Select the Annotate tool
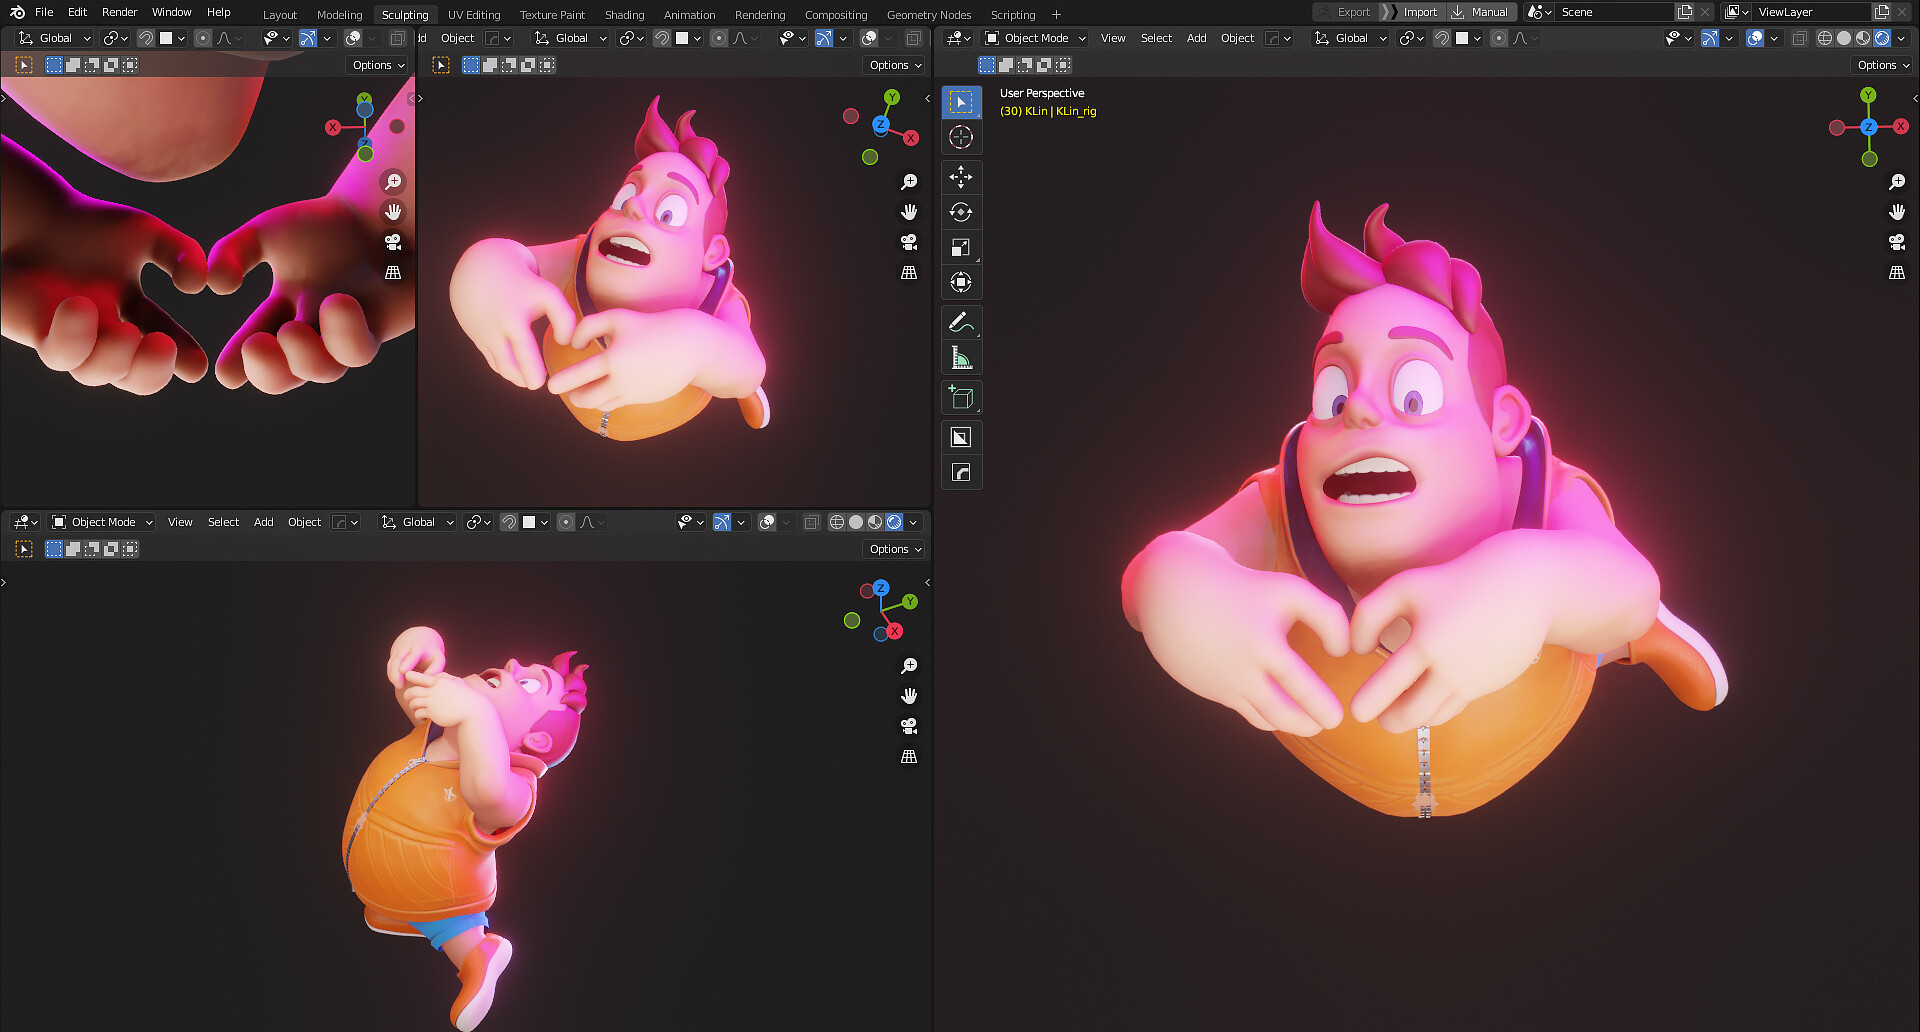Image resolution: width=1920 pixels, height=1032 pixels. [961, 321]
